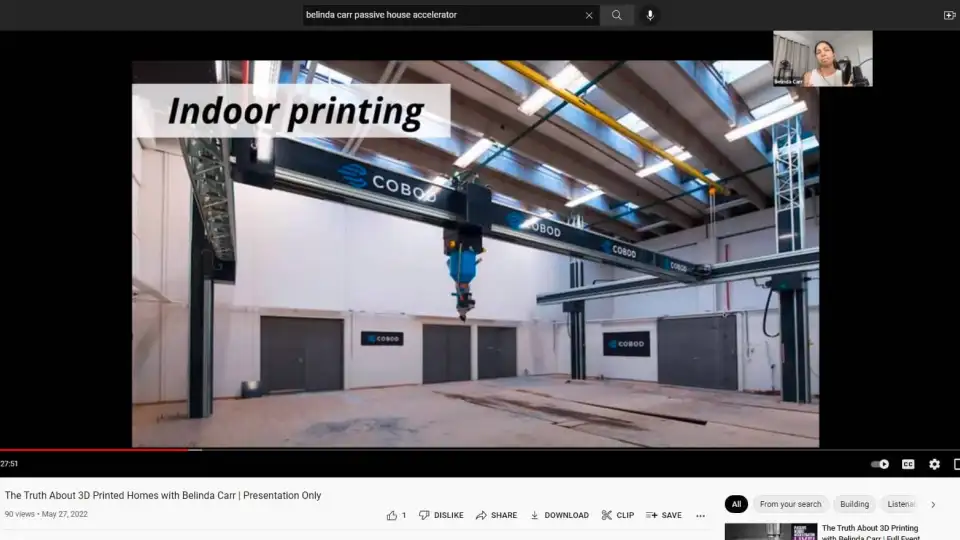The width and height of the screenshot is (960, 540).
Task: Toggle the autoplay switch
Action: click(x=880, y=464)
